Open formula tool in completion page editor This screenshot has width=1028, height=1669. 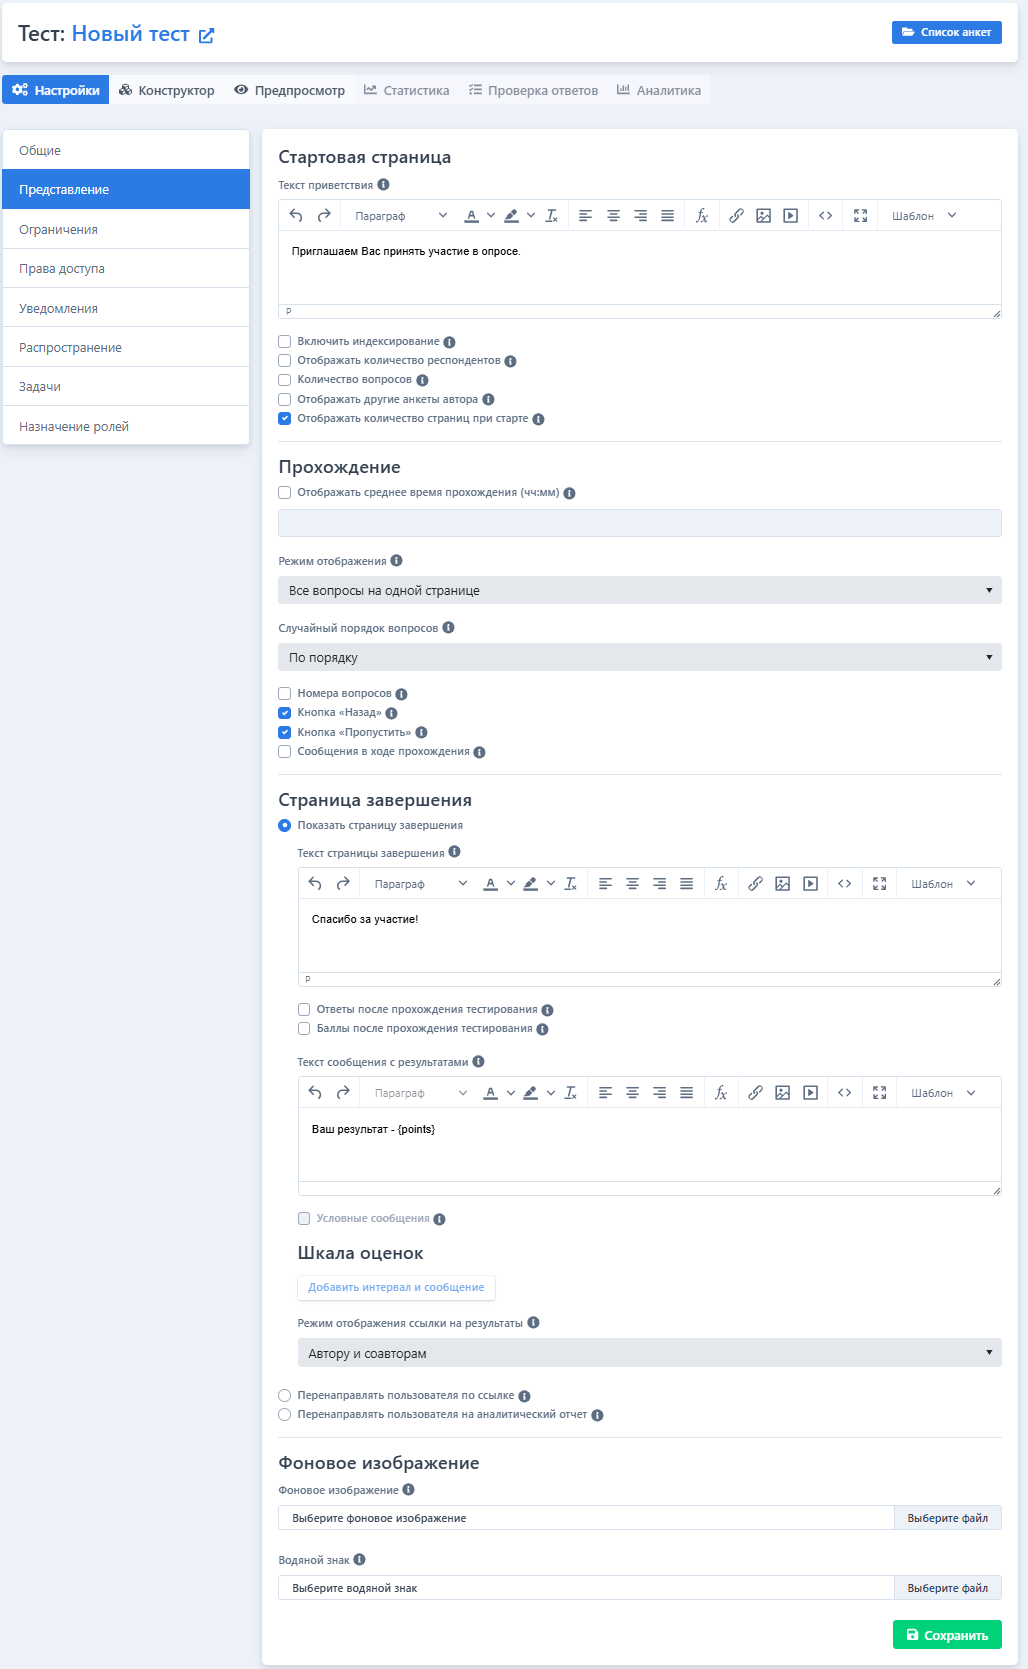[721, 884]
